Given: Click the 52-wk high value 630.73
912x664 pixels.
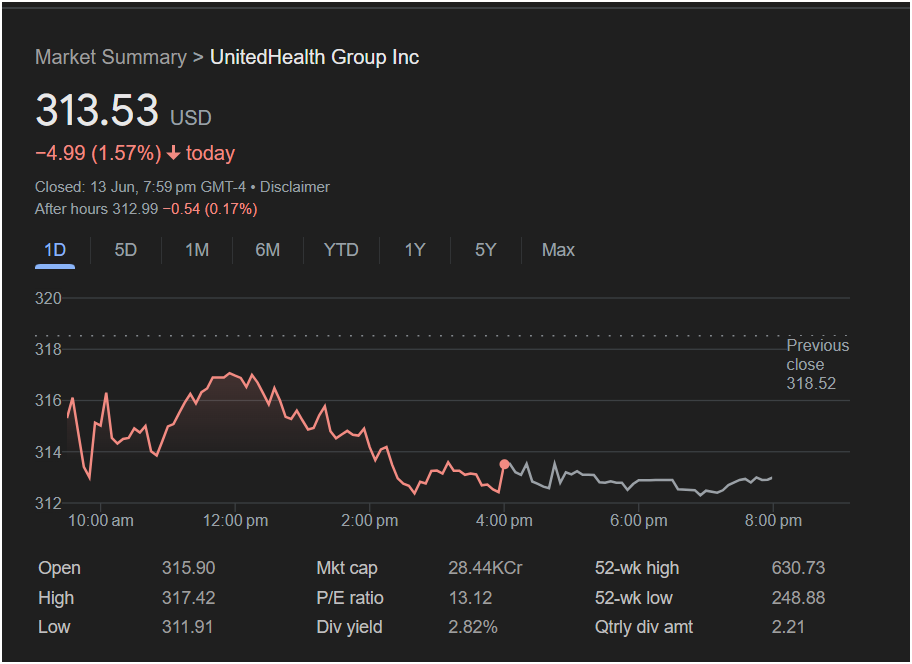Looking at the screenshot, I should coord(798,568).
